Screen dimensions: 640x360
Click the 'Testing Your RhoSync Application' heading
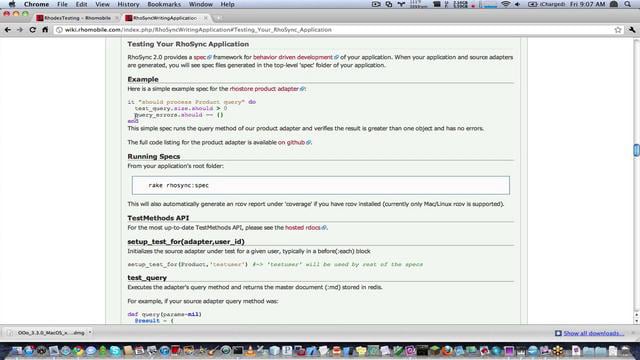188,44
